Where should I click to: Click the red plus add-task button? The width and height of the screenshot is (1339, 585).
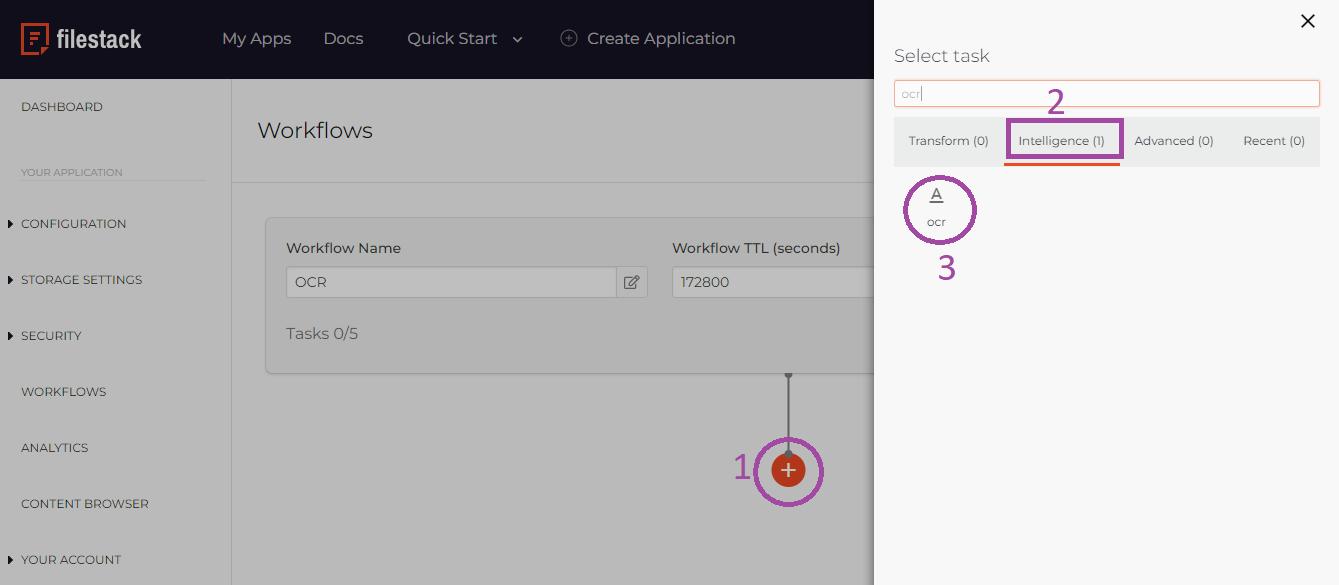[x=788, y=470]
